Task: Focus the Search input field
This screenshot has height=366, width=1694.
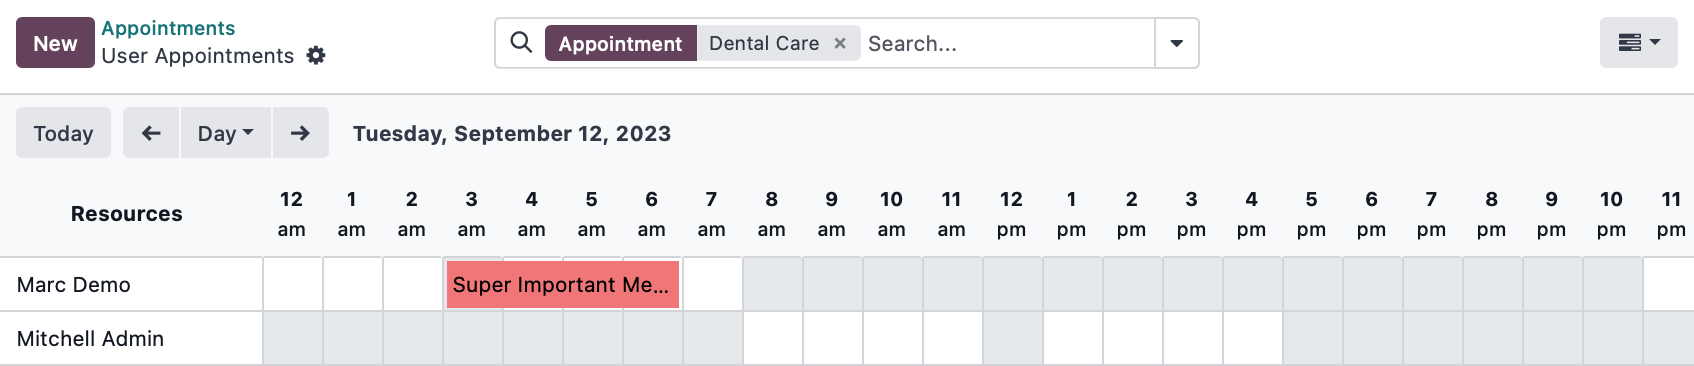Action: click(1007, 43)
